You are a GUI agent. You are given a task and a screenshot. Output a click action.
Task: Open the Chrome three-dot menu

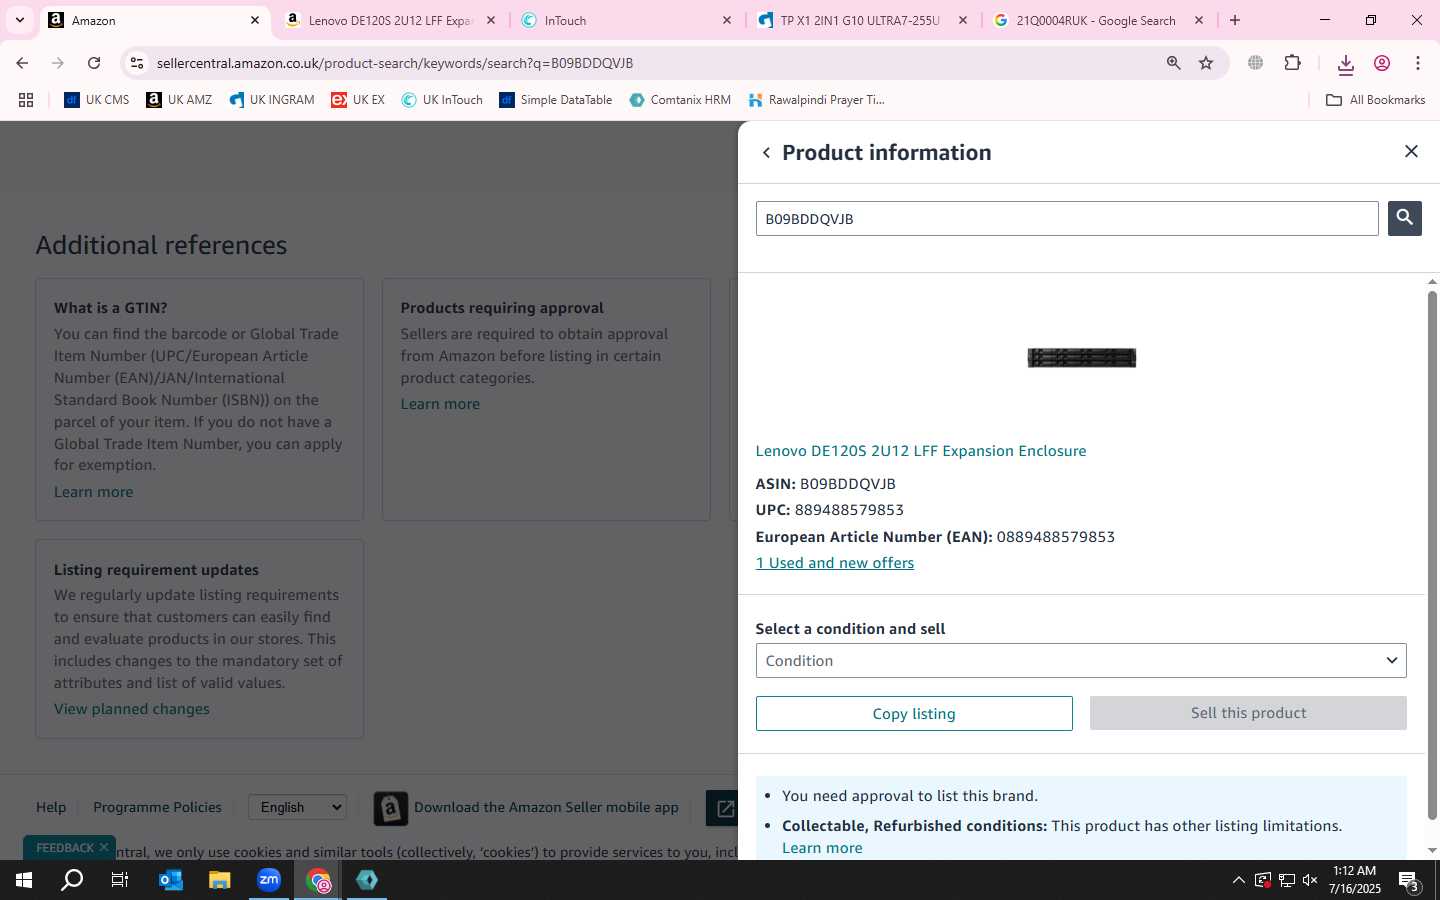[1418, 63]
